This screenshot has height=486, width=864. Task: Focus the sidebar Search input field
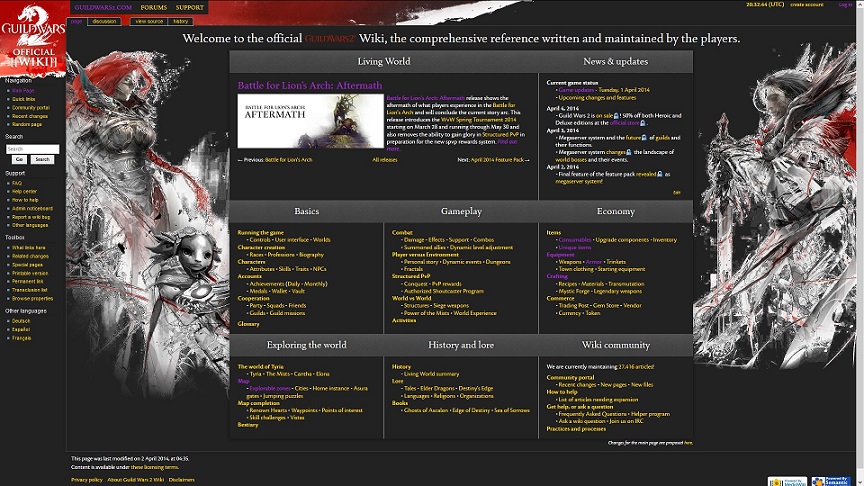[33, 149]
